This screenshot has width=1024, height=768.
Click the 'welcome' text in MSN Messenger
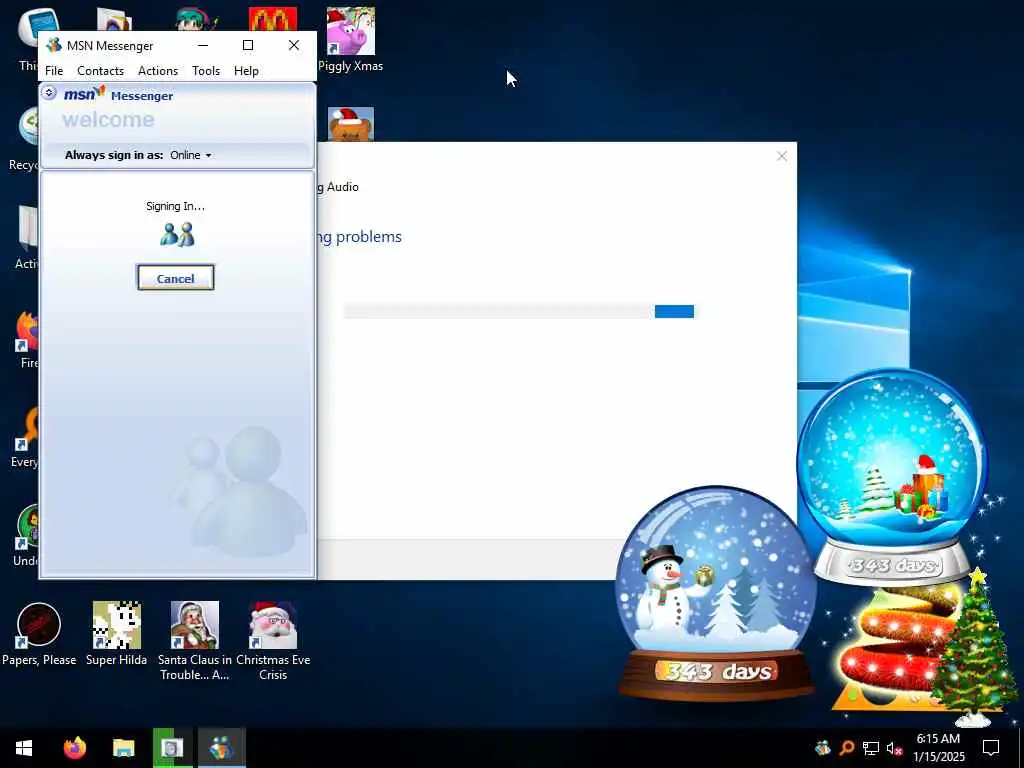coord(108,120)
